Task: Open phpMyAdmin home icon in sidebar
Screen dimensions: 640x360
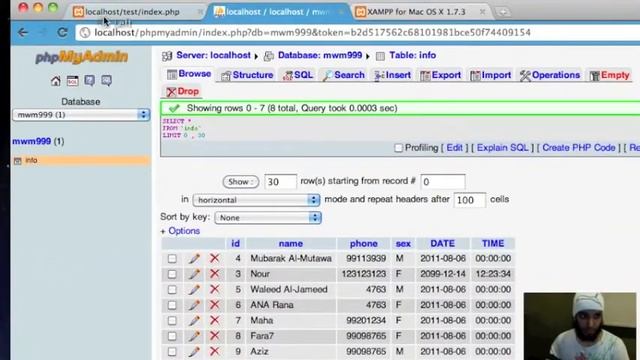Action: 56,81
